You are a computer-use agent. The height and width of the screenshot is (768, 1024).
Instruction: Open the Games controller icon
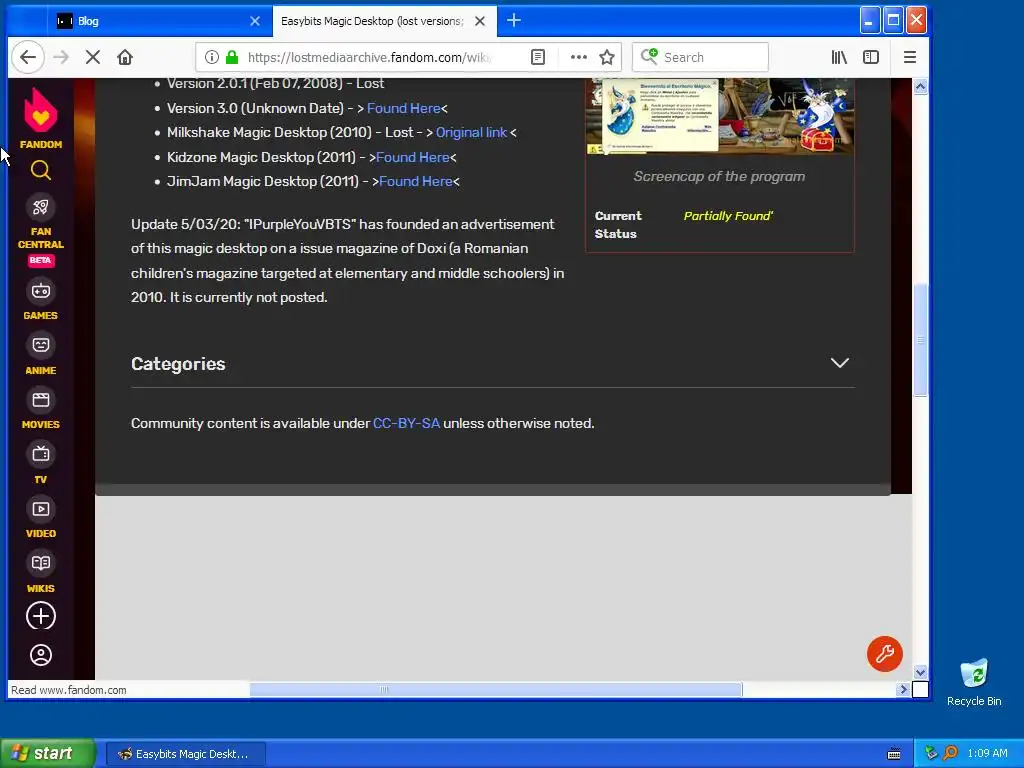(x=40, y=291)
